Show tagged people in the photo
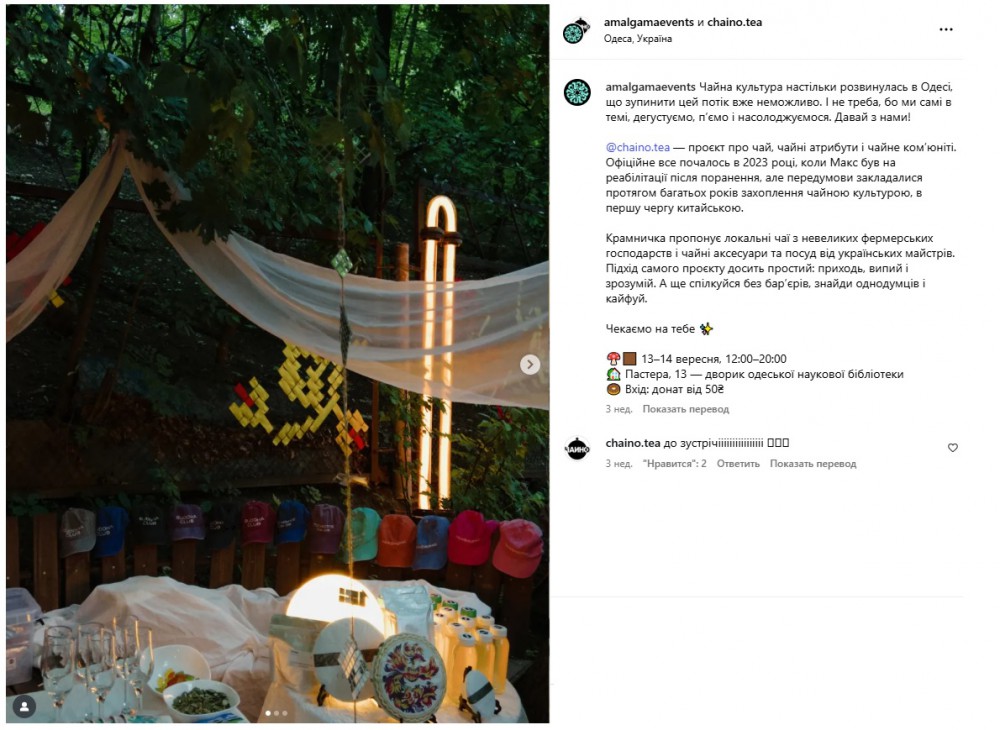 (24, 706)
